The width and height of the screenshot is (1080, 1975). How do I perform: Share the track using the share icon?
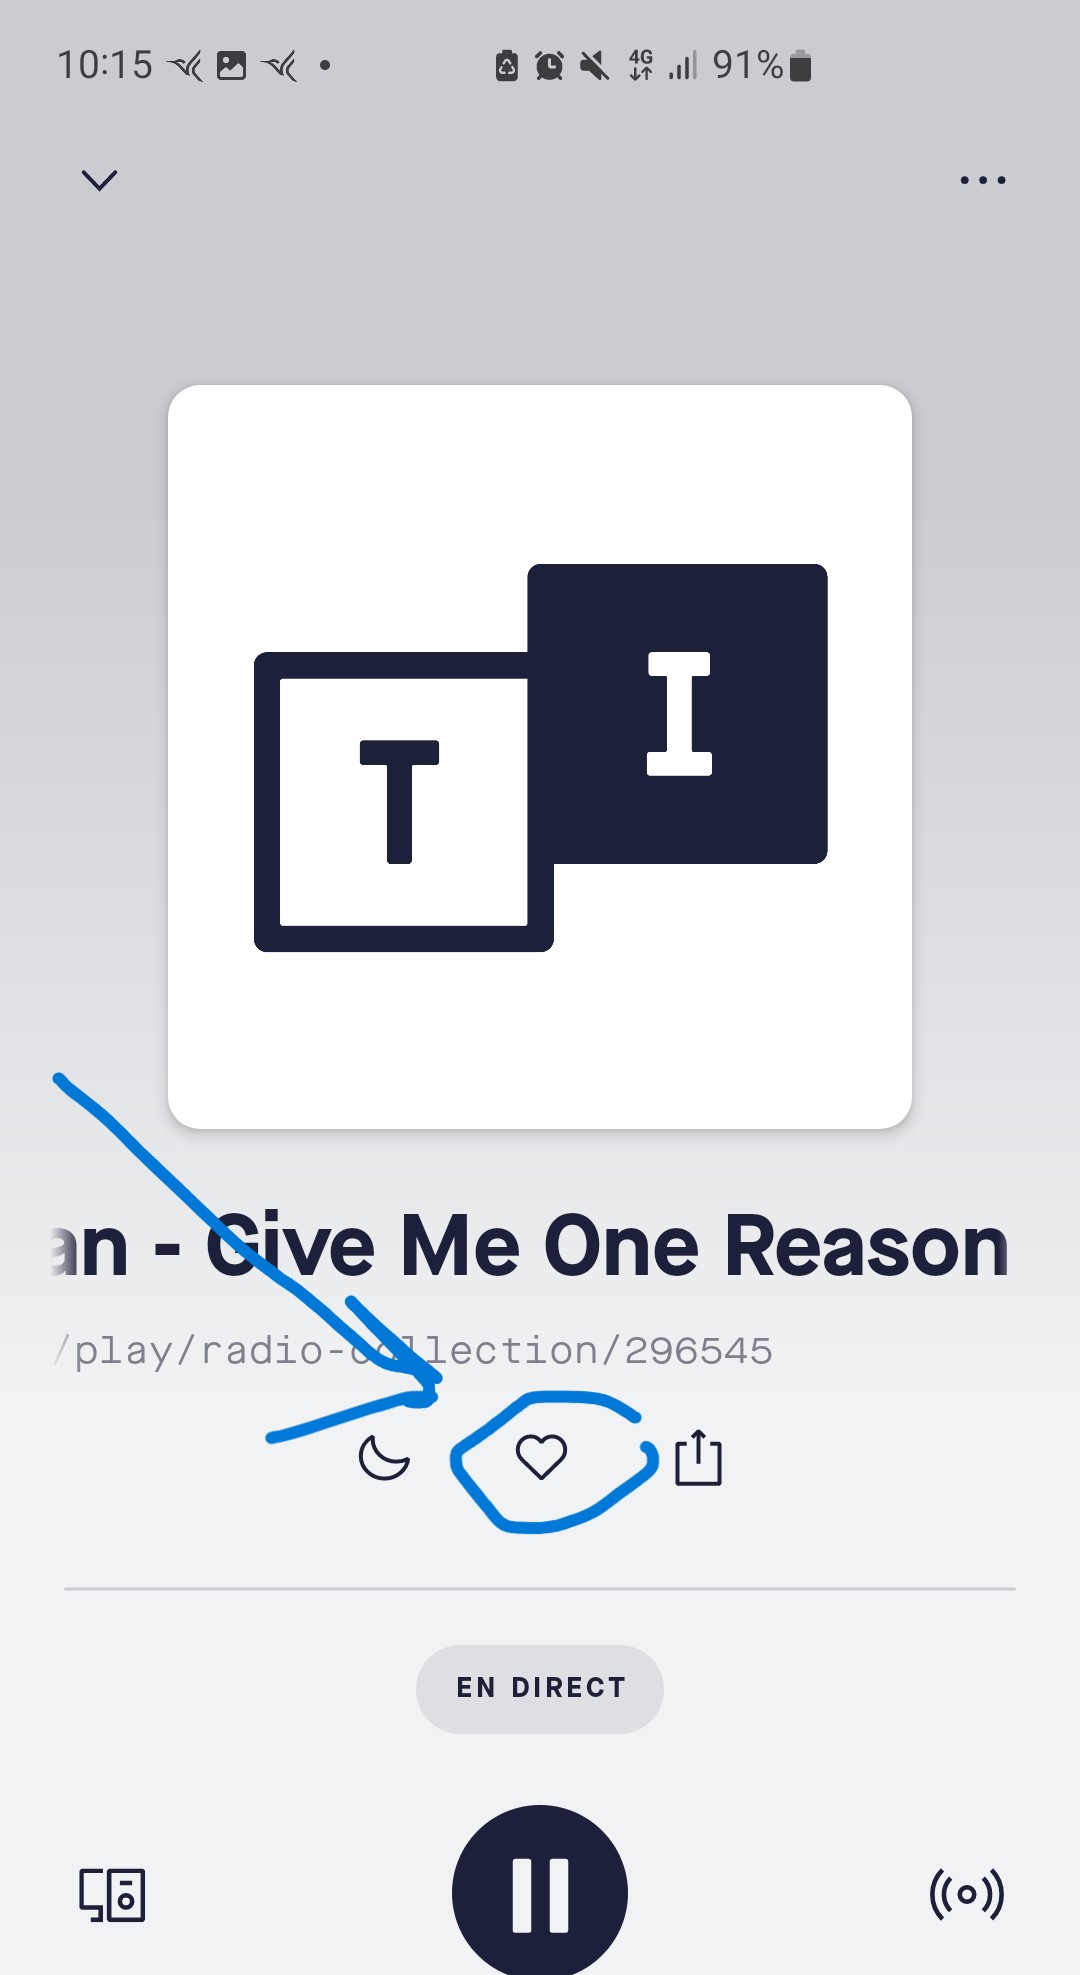(698, 1457)
